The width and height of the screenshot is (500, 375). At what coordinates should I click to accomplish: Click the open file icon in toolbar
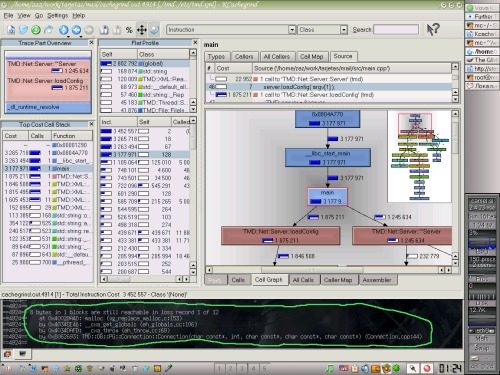[x=11, y=30]
